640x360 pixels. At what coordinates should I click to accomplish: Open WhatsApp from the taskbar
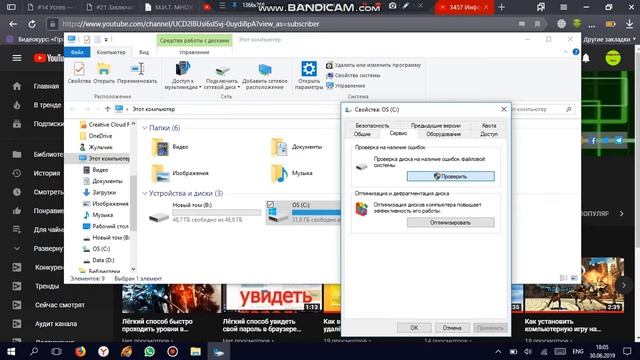coord(149,351)
